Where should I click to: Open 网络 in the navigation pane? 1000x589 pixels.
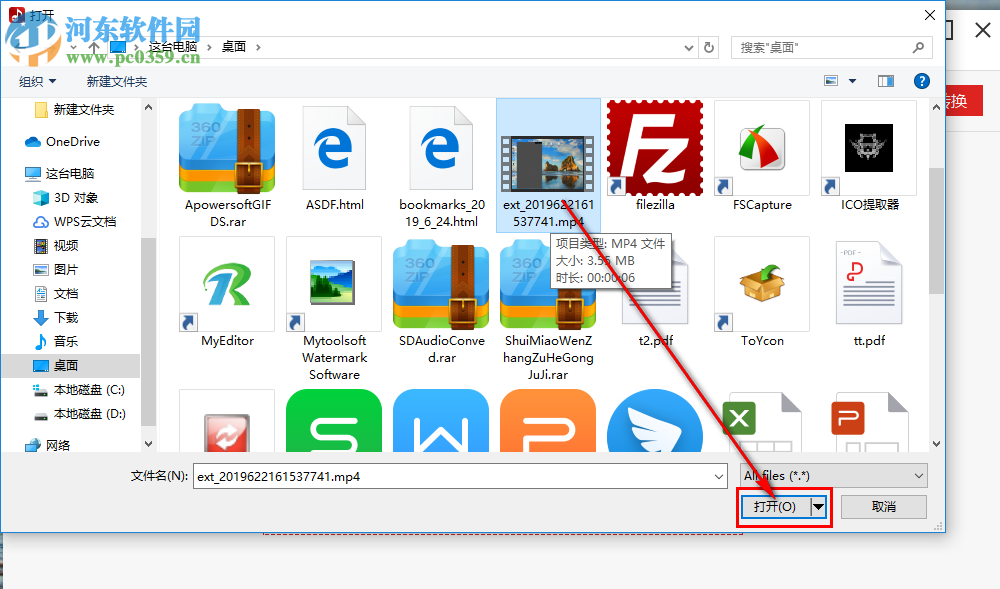coord(57,446)
